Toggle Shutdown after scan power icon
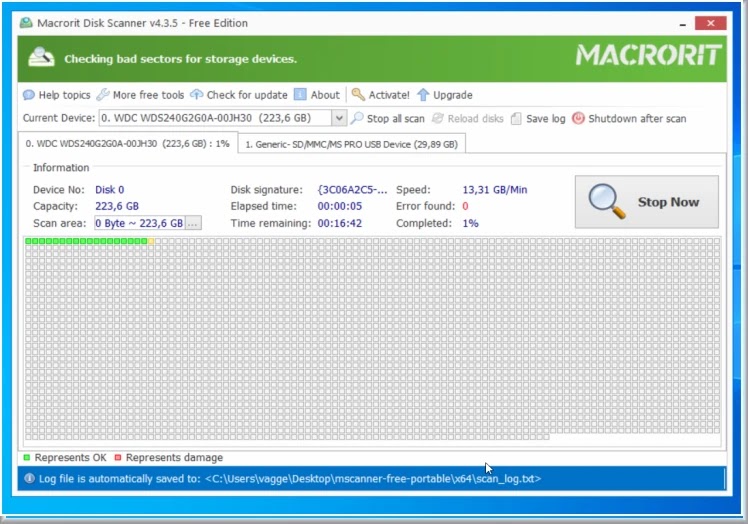Viewport: 748px width, 524px height. (x=578, y=118)
